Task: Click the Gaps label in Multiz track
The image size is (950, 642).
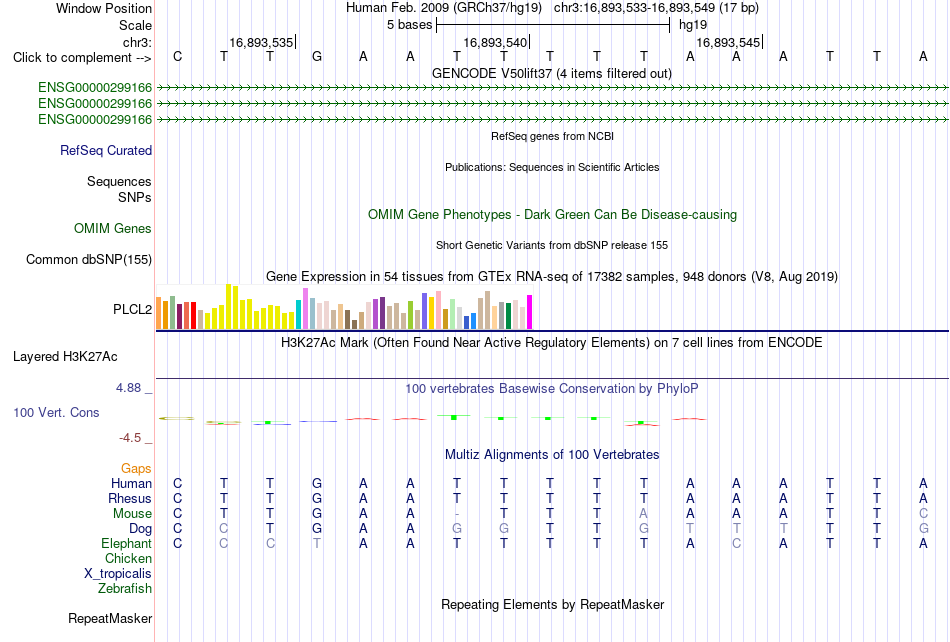Action: click(136, 468)
